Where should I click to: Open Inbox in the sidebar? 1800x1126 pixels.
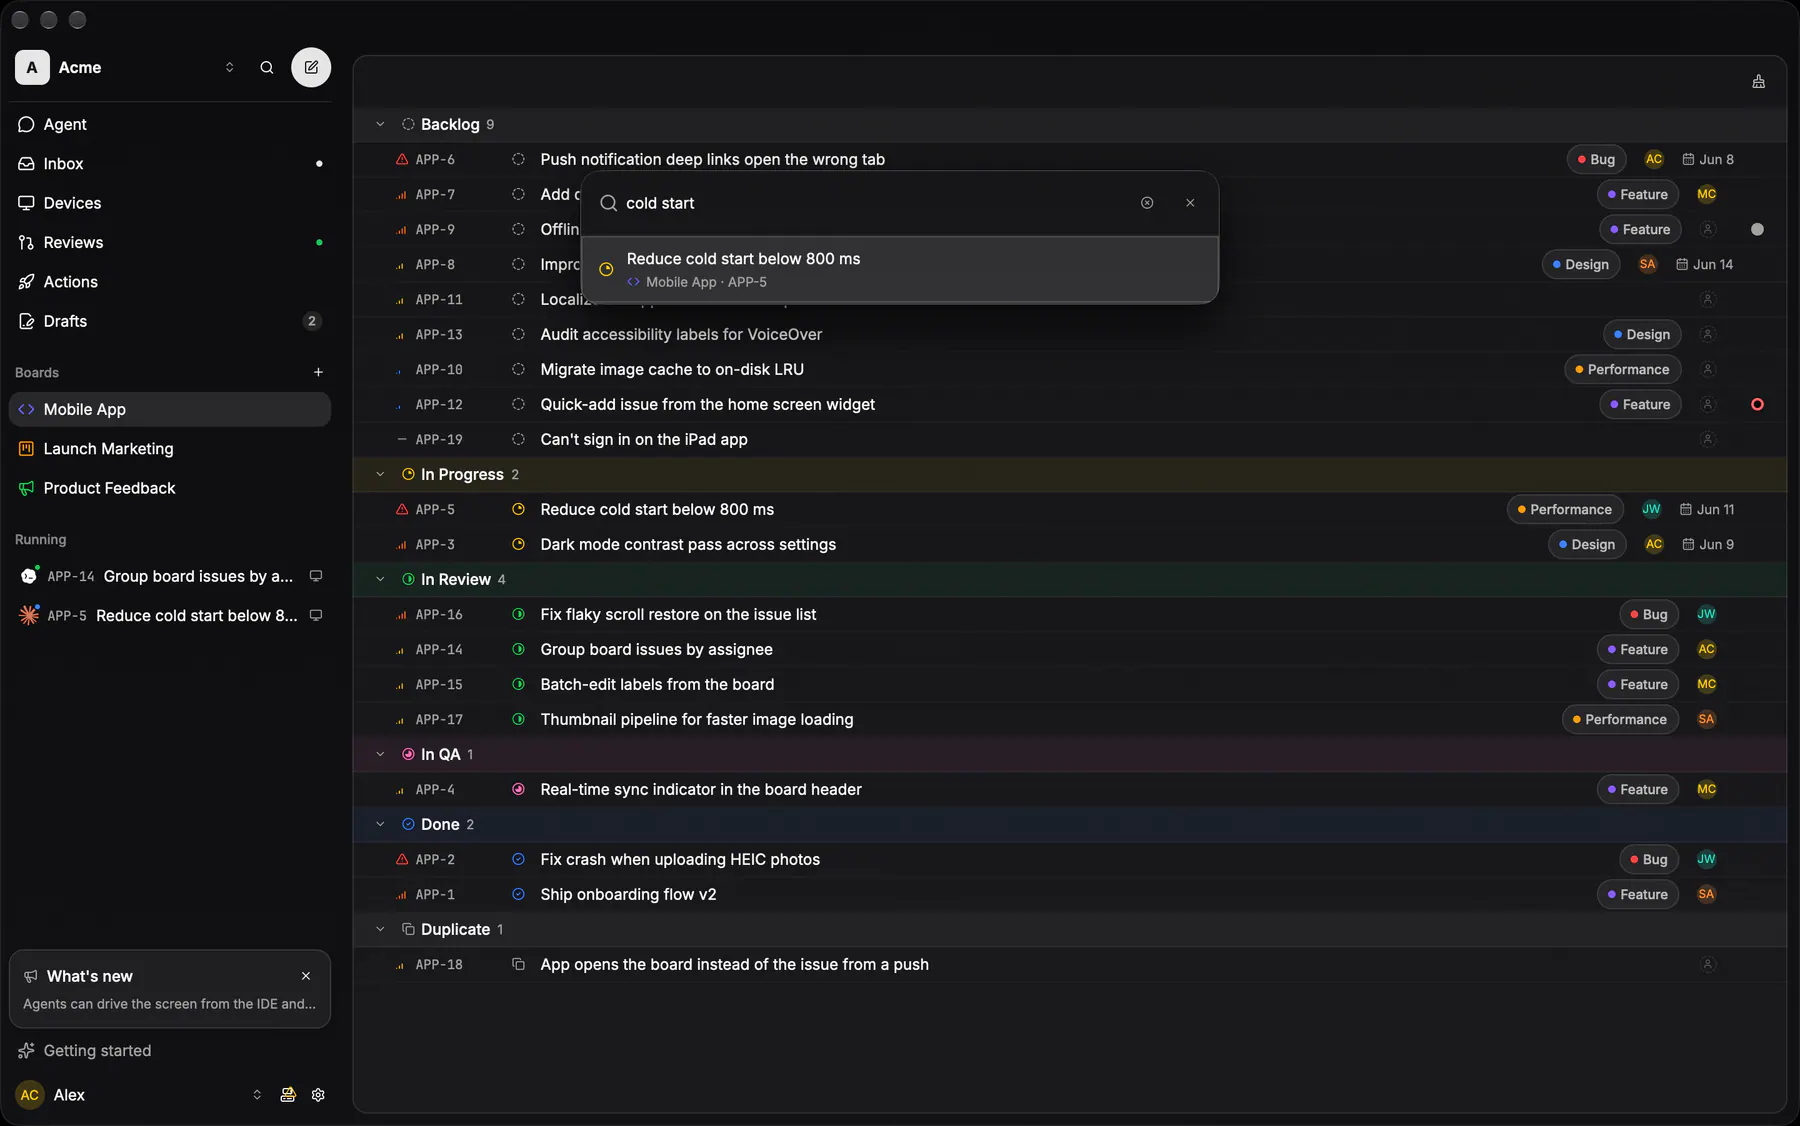pyautogui.click(x=170, y=163)
